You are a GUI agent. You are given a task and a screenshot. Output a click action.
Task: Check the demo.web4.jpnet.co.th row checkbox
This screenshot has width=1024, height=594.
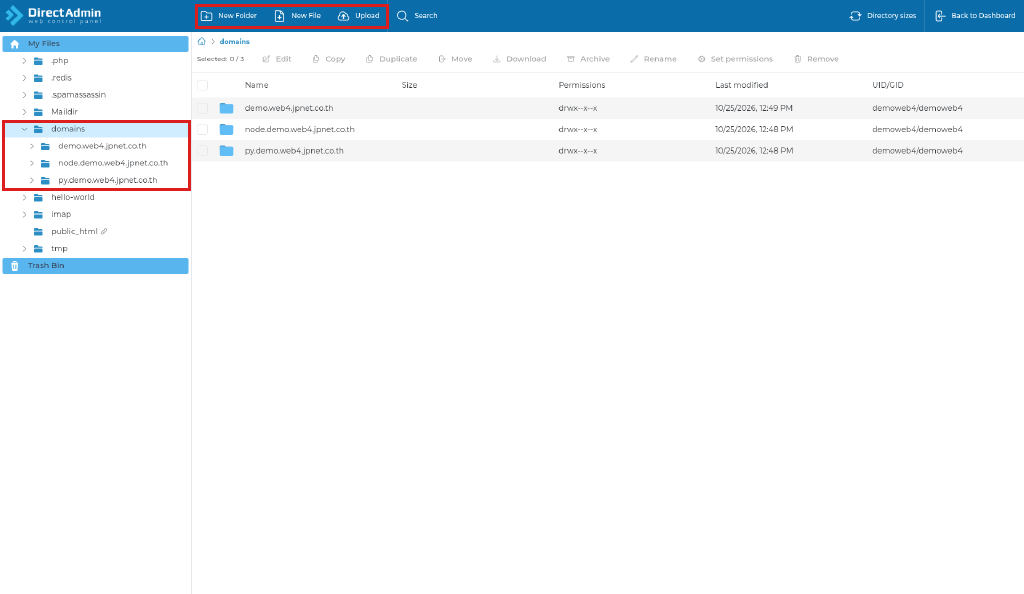pyautogui.click(x=202, y=108)
